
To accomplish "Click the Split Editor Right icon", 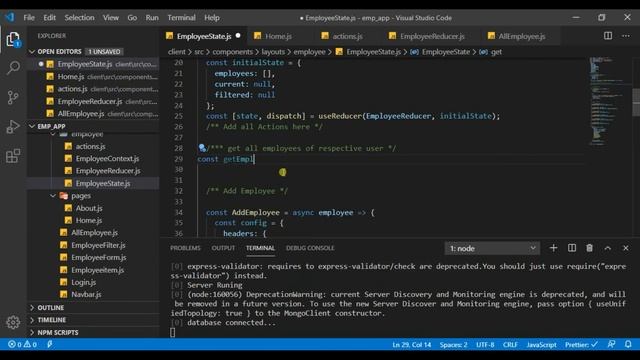I will [608, 36].
